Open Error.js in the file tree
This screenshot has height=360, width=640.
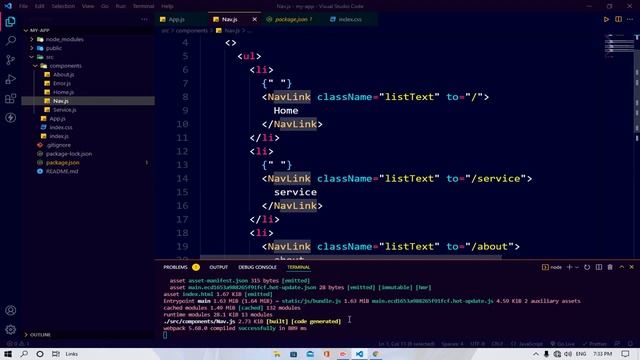62,83
